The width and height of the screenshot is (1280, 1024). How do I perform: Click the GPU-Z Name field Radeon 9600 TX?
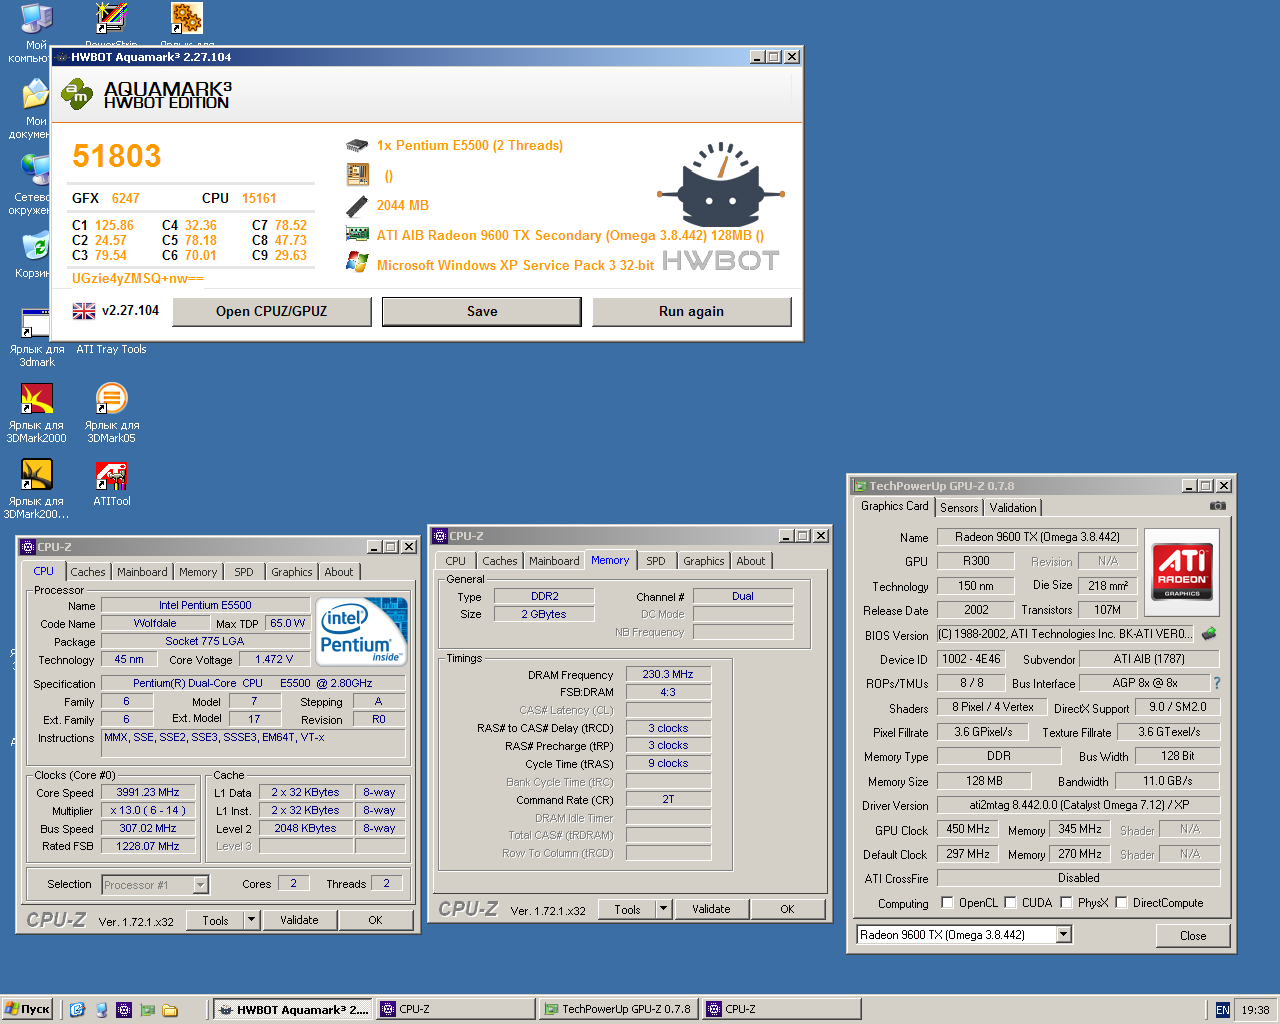coord(1037,537)
